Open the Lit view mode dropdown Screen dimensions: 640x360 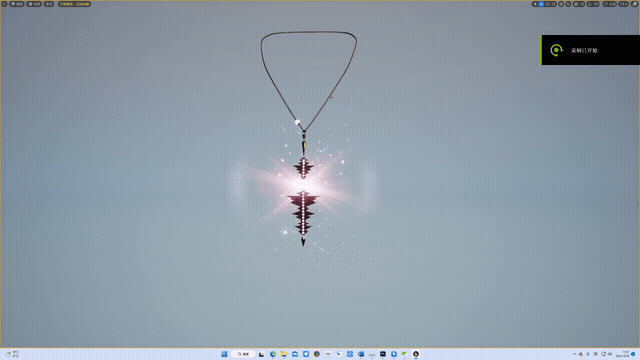point(34,4)
